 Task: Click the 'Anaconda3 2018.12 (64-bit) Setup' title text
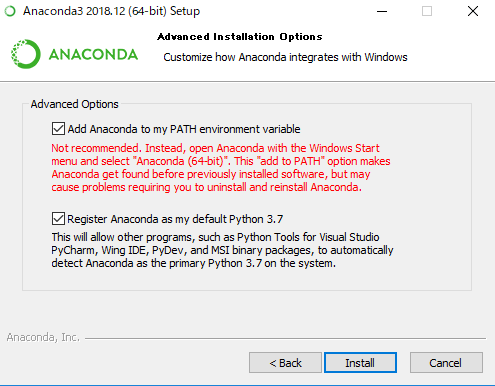coord(111,11)
